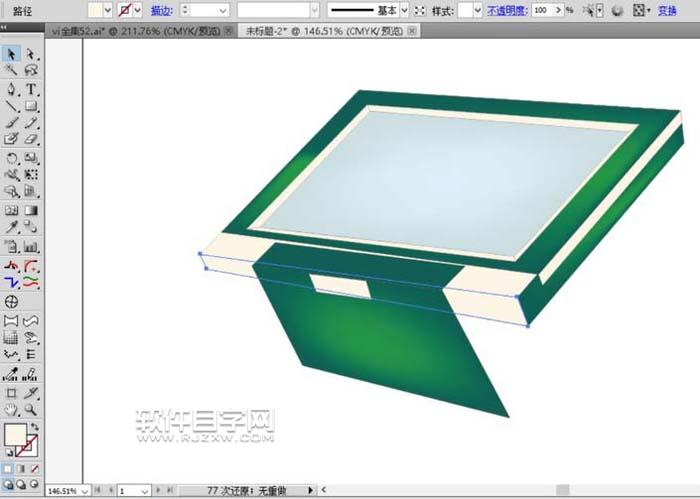Select the Type tool
The width and height of the screenshot is (700, 499).
[30, 89]
